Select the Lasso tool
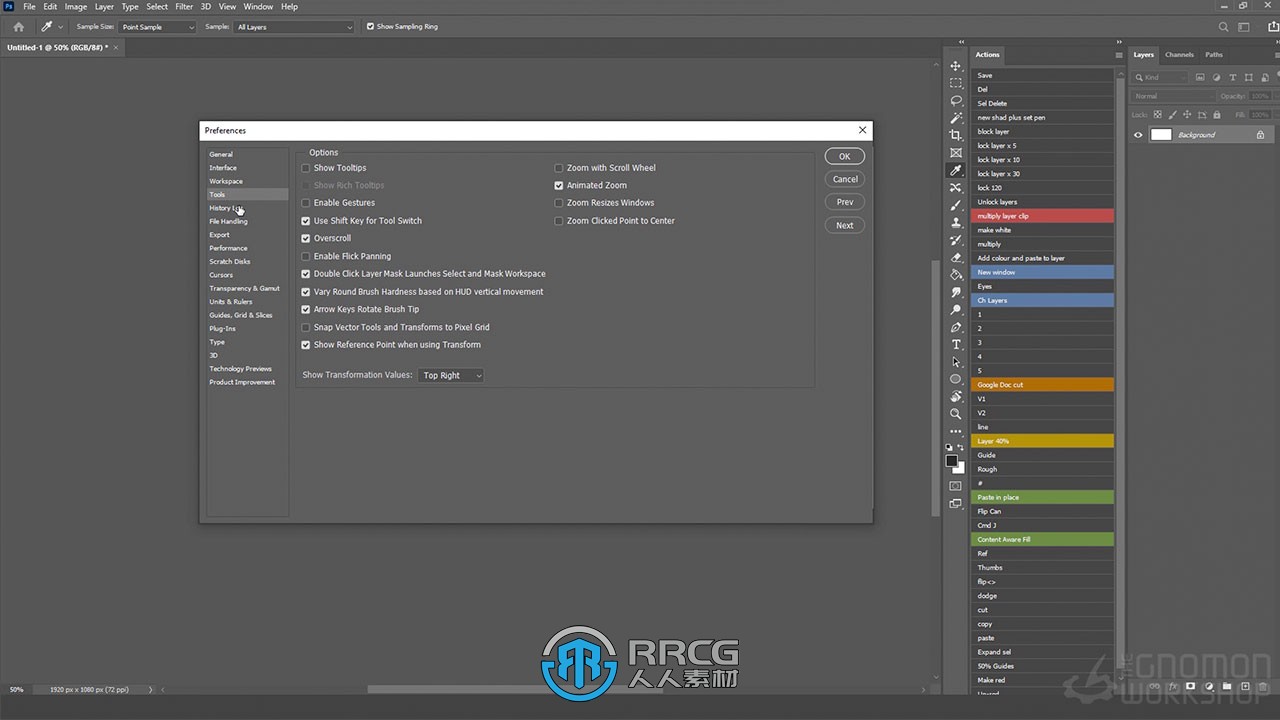The height and width of the screenshot is (720, 1280). tap(956, 100)
